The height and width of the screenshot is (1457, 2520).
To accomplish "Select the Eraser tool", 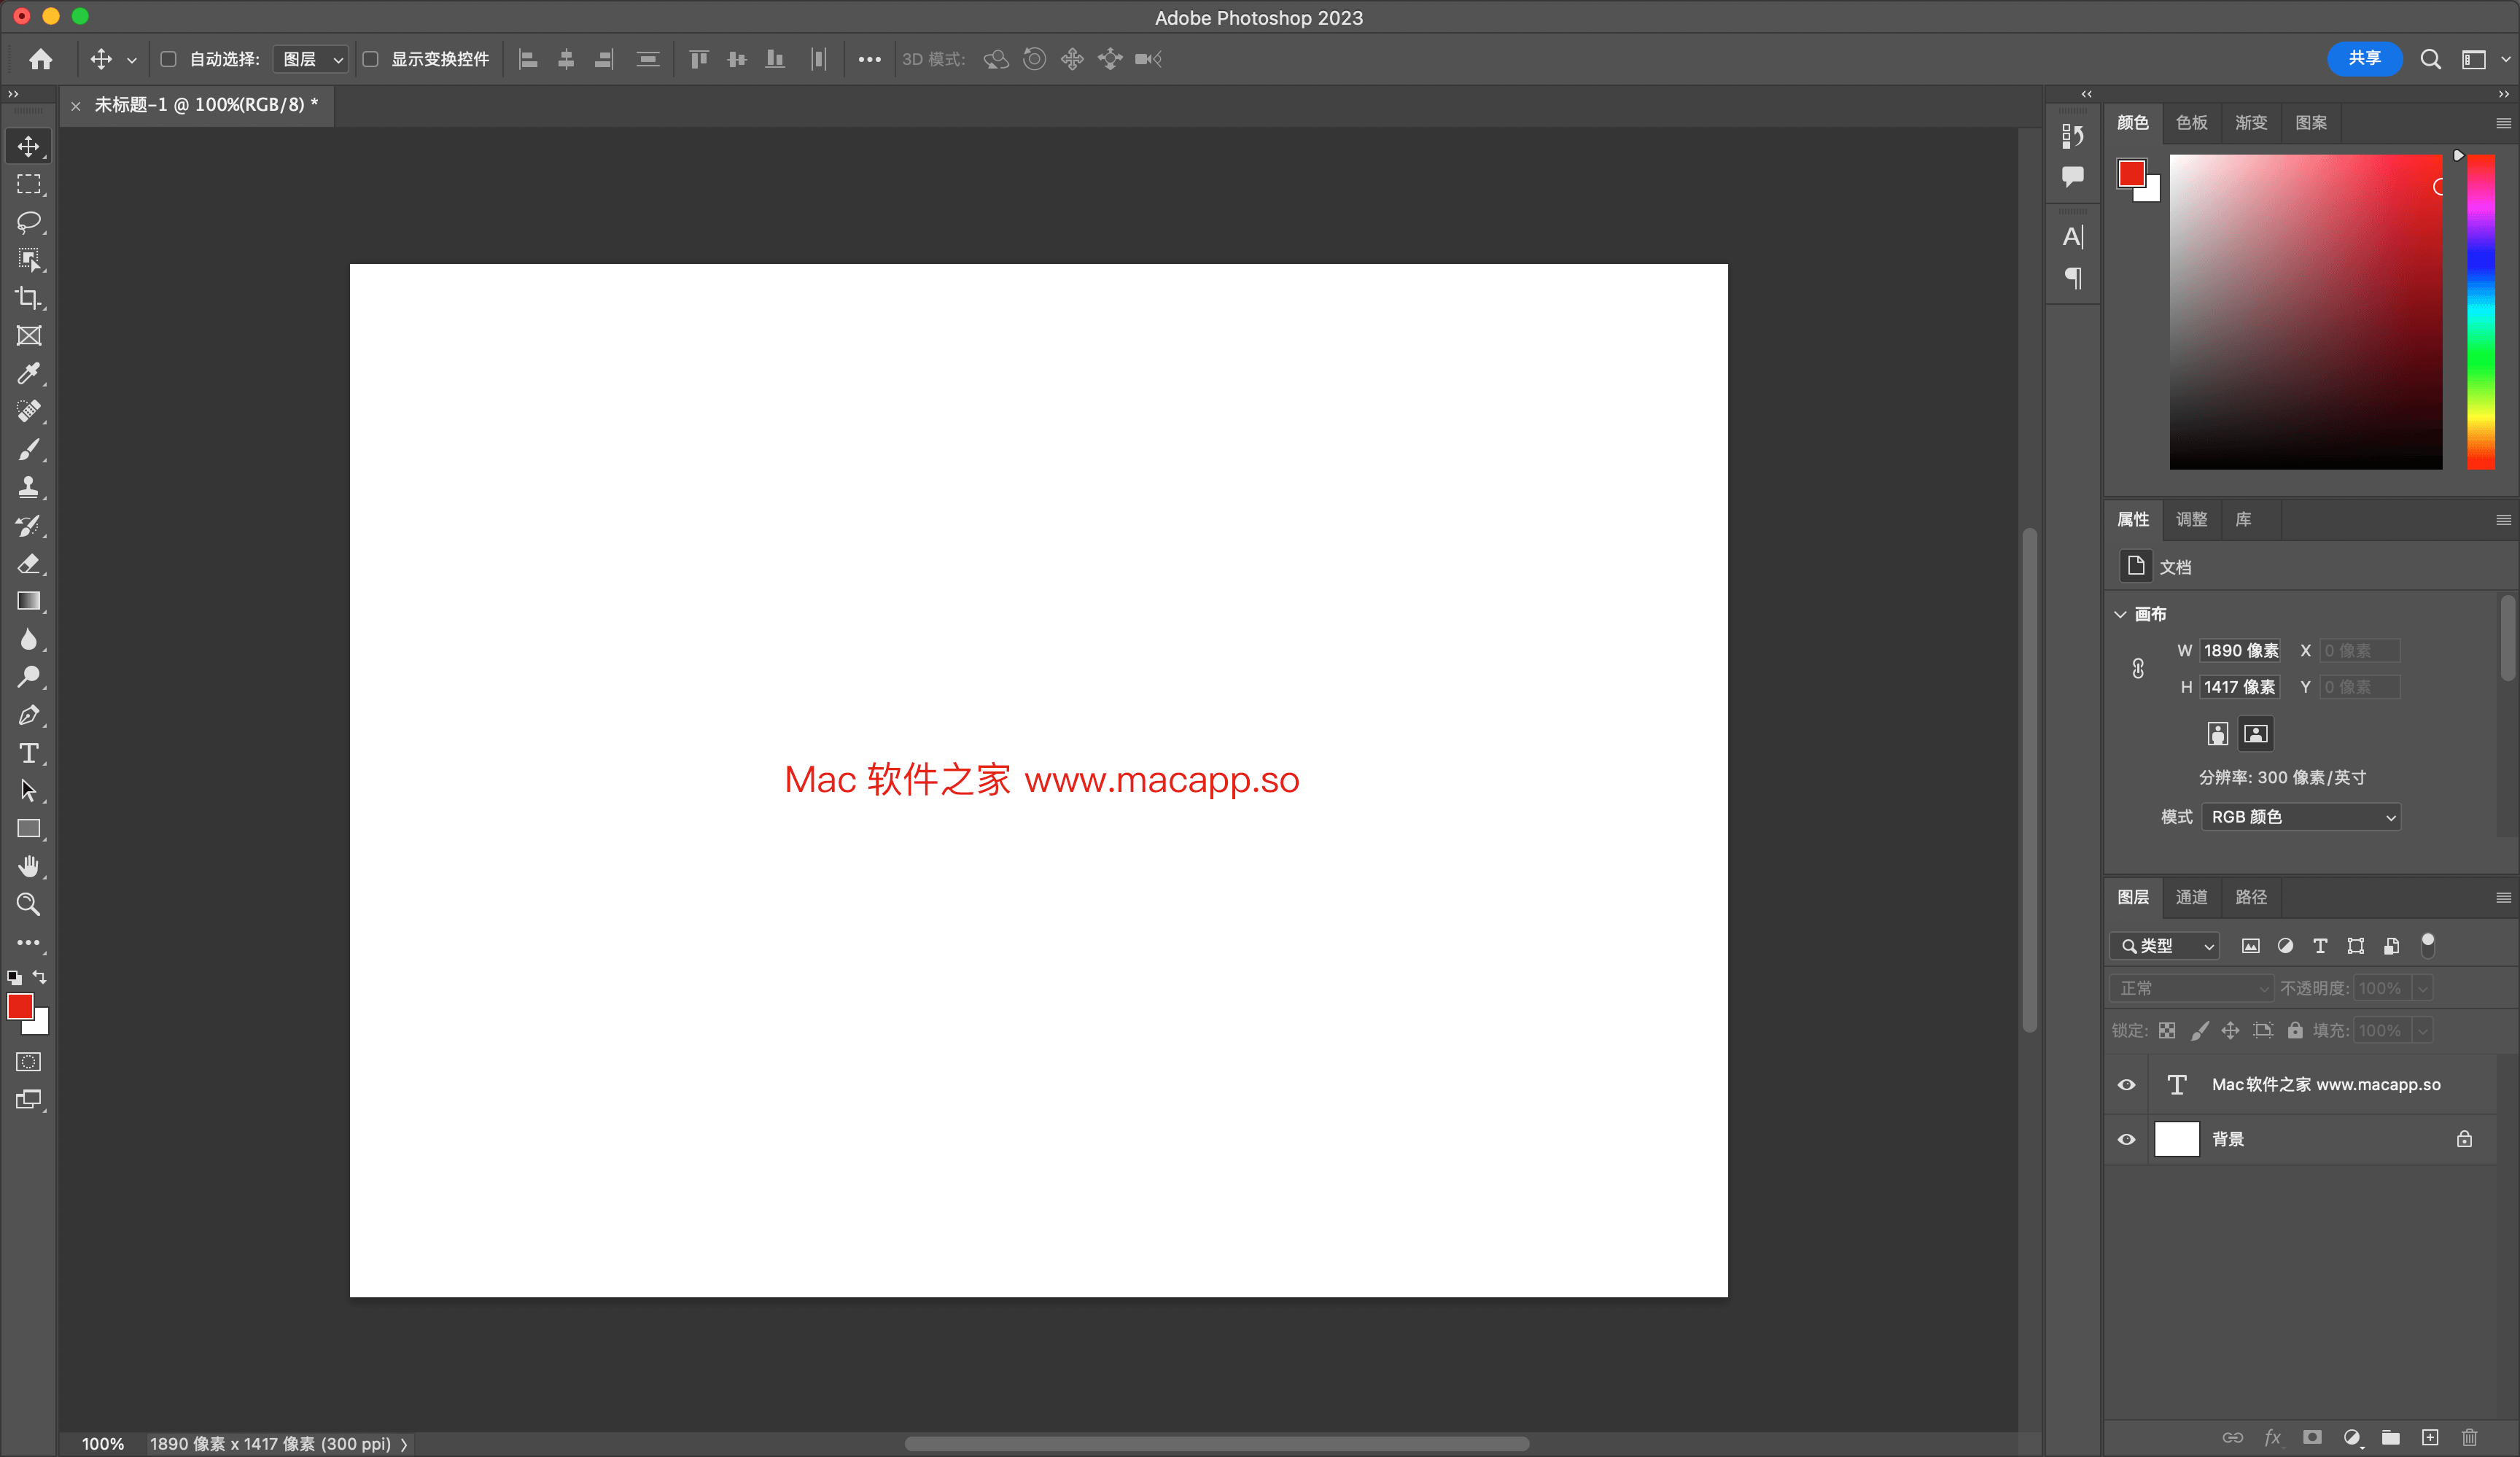I will point(28,564).
